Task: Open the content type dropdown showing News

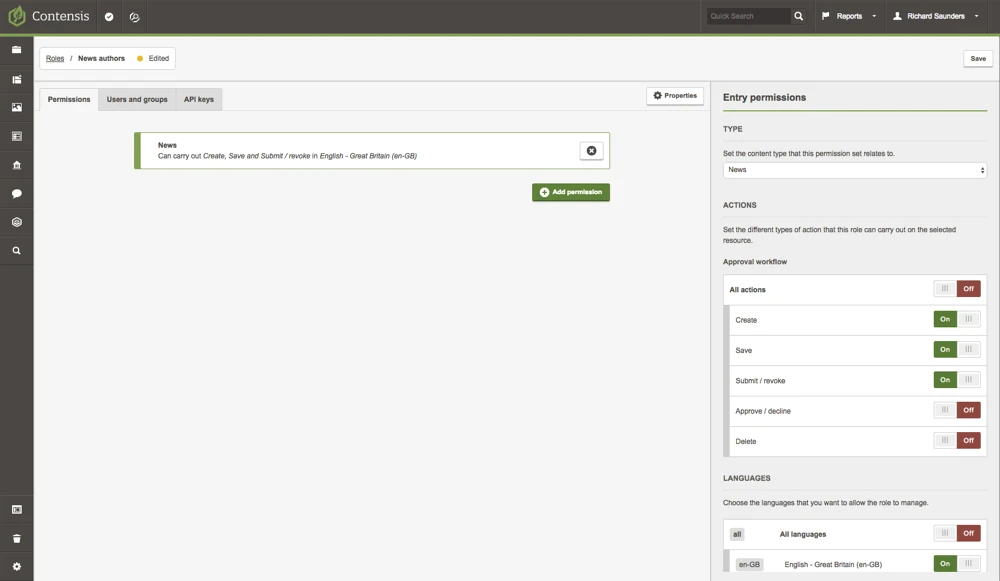Action: (854, 170)
